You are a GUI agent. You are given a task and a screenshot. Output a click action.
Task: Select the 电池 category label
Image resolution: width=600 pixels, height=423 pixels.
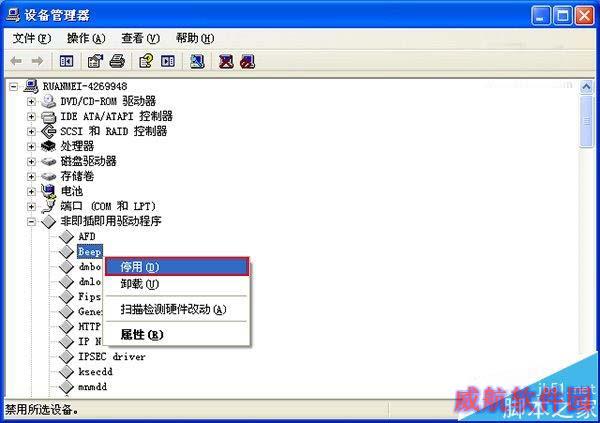tap(72, 191)
